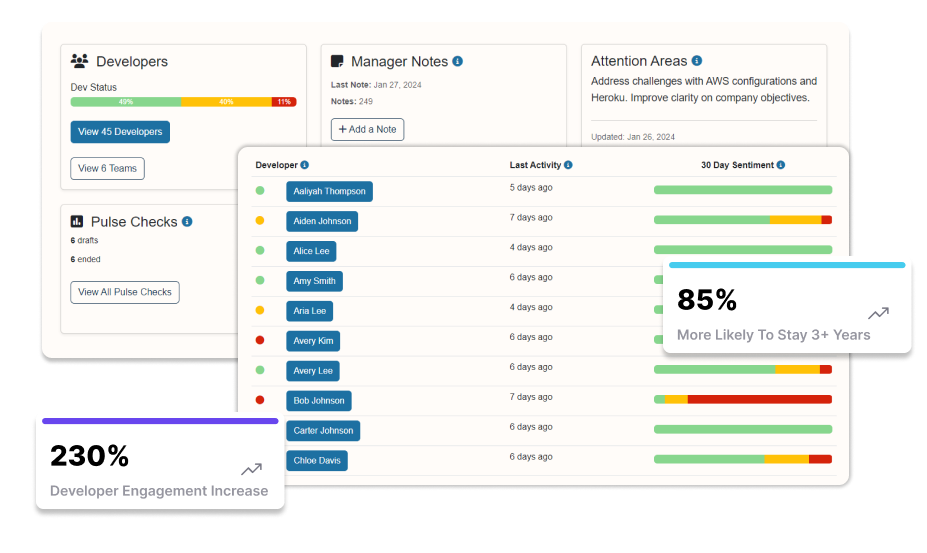Image resolution: width=927 pixels, height=553 pixels.
Task: Click yellow status dot for Aria Lee
Action: [x=260, y=310]
